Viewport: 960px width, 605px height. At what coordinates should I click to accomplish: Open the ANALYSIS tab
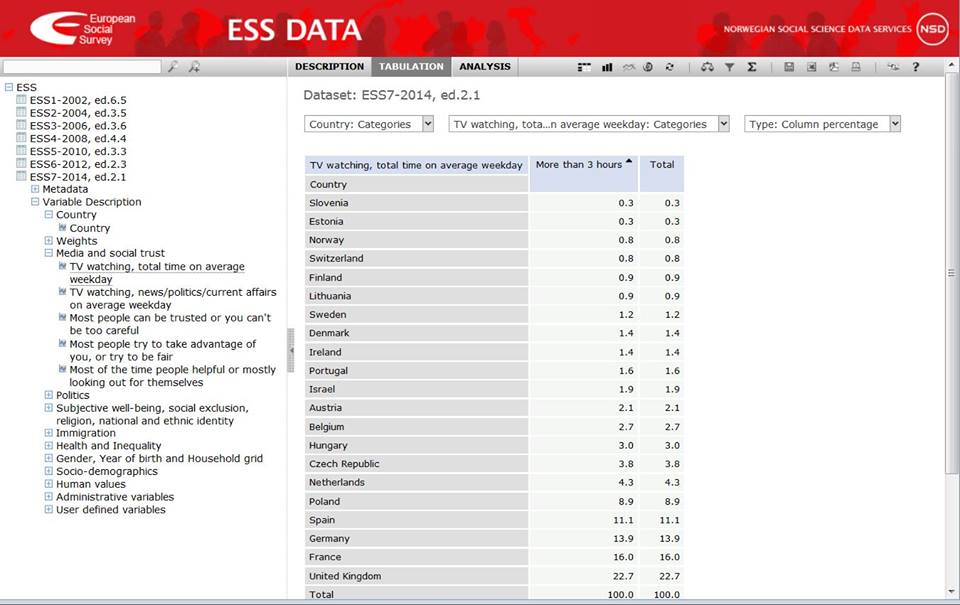(485, 66)
